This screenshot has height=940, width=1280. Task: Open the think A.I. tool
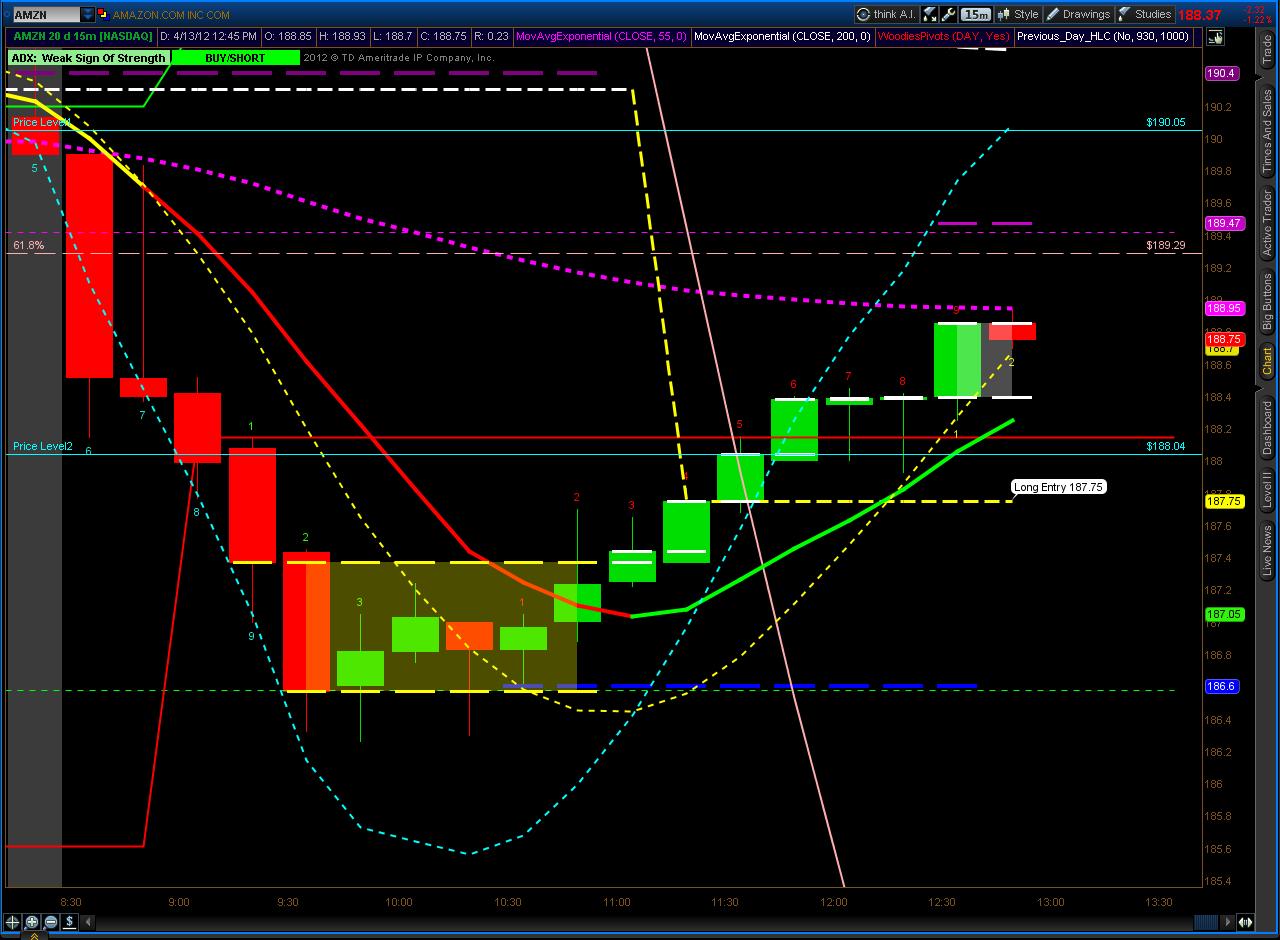point(886,14)
